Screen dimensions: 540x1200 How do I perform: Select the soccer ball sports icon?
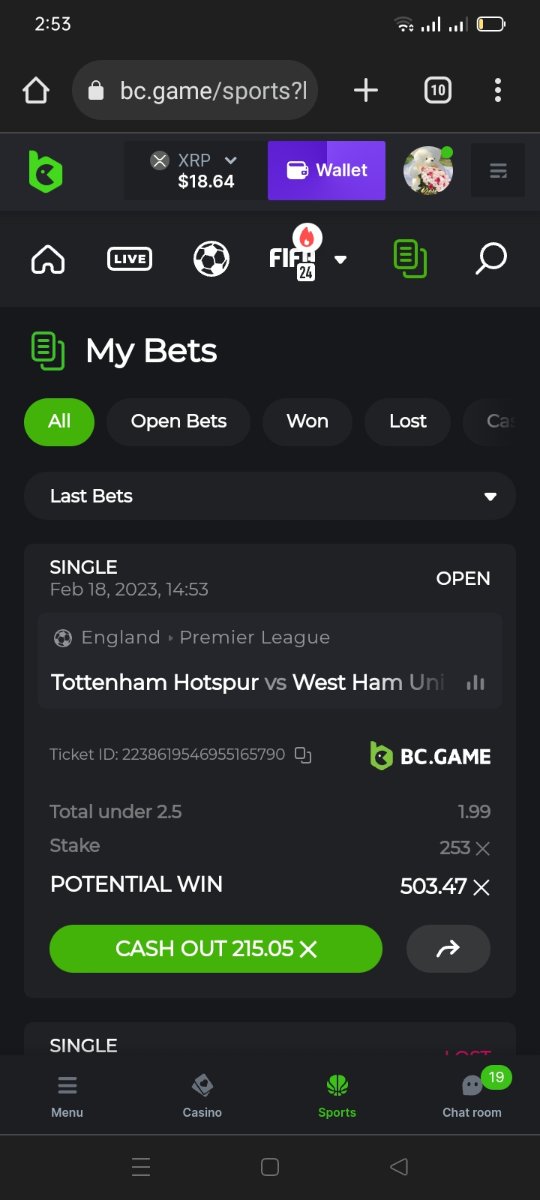point(211,259)
